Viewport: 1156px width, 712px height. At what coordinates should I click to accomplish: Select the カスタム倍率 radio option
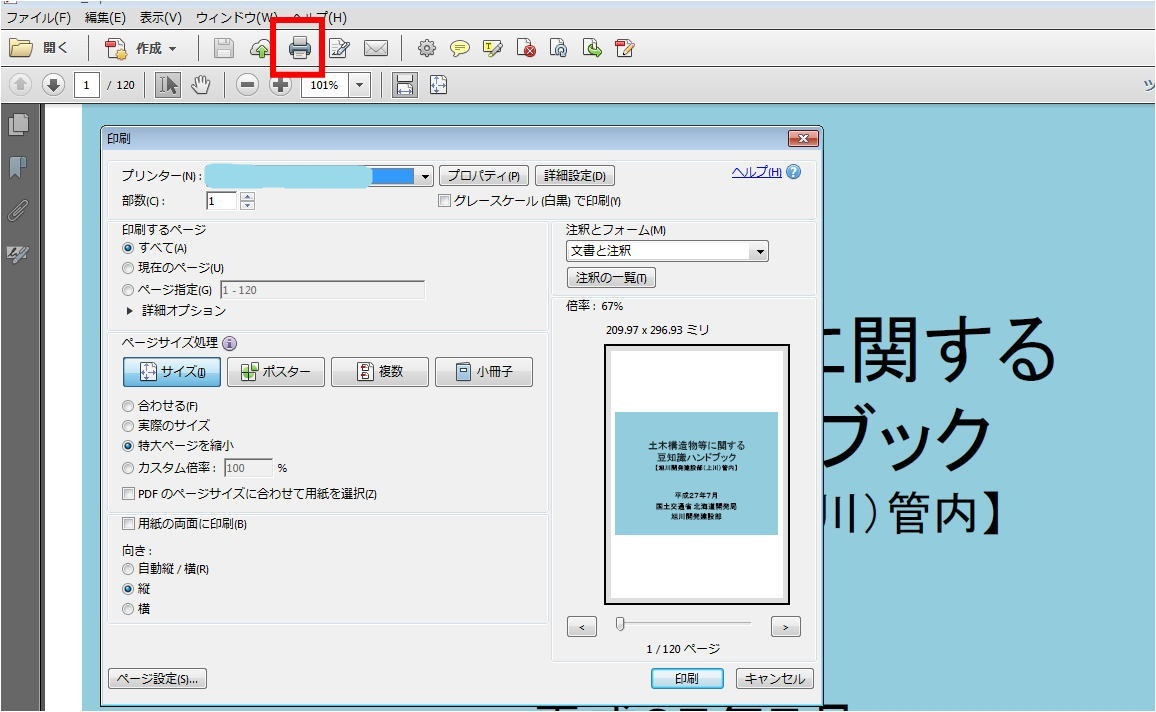click(128, 468)
